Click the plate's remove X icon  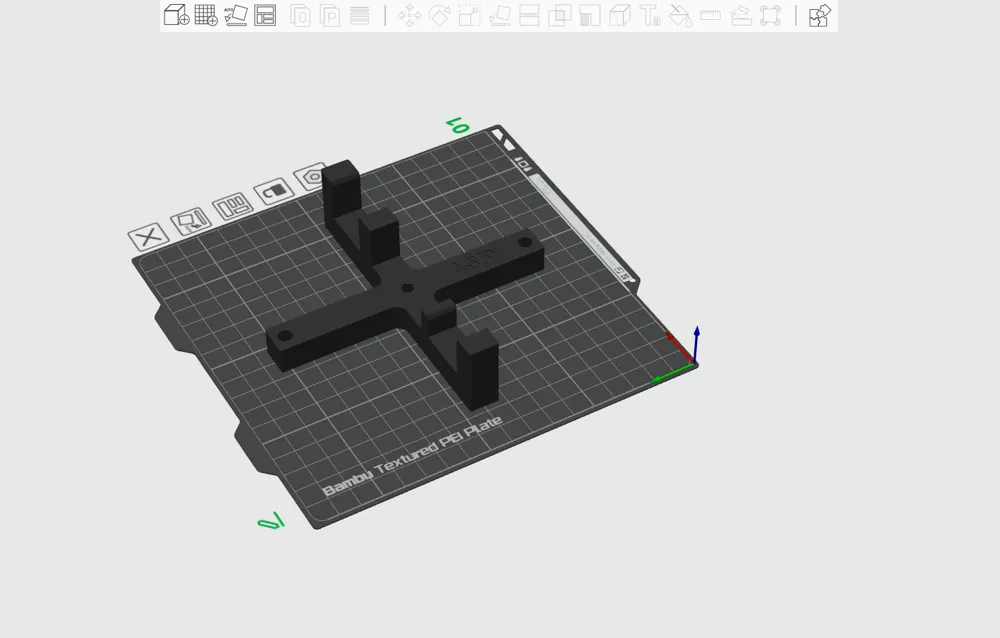coord(149,237)
